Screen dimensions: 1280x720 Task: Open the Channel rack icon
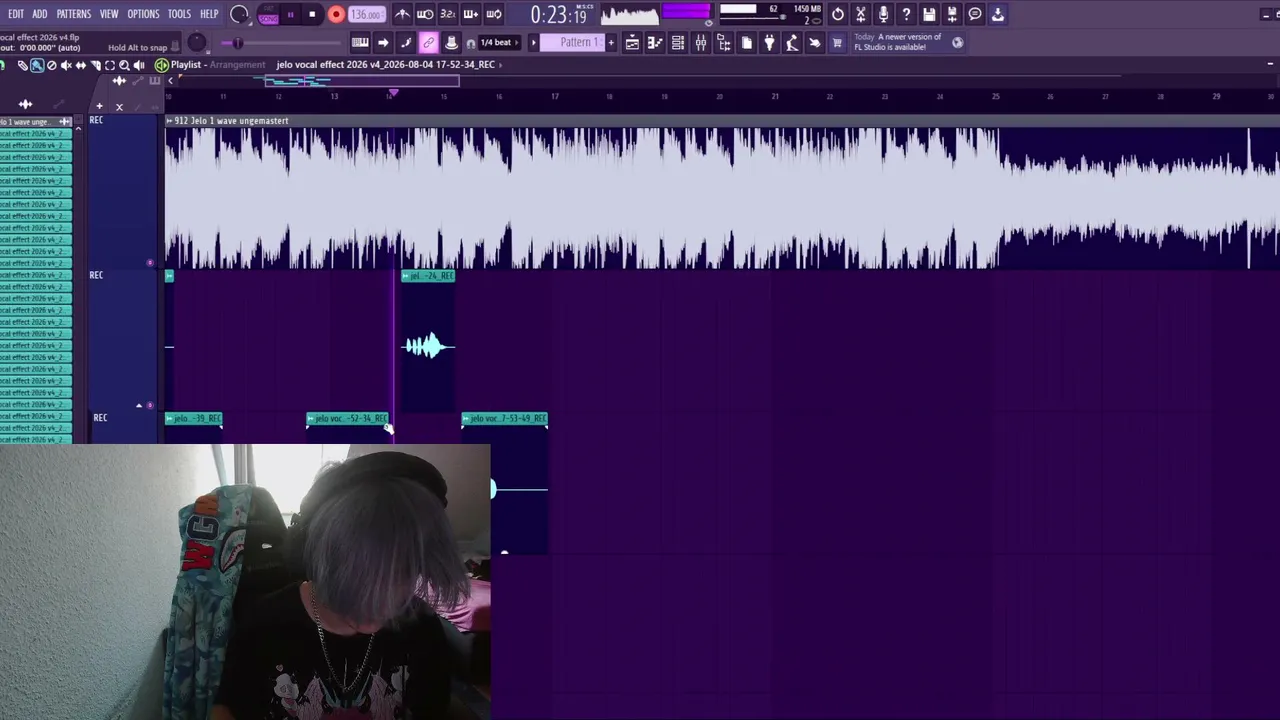(678, 43)
